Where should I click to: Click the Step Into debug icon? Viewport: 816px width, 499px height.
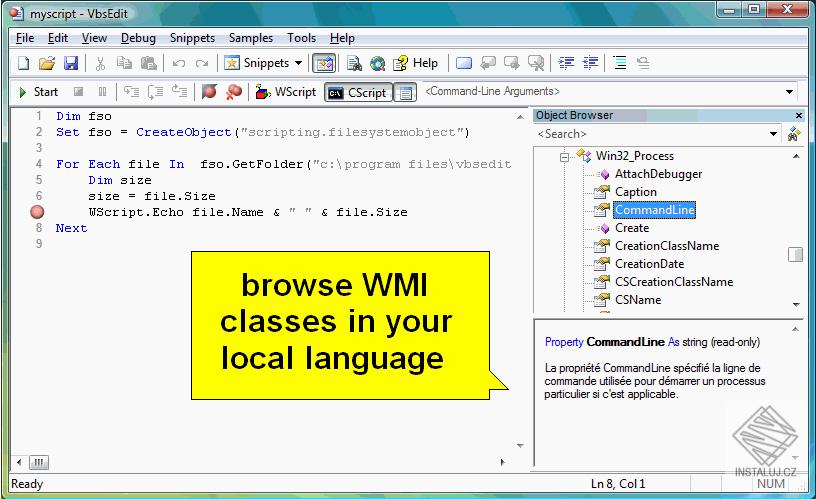coord(131,92)
